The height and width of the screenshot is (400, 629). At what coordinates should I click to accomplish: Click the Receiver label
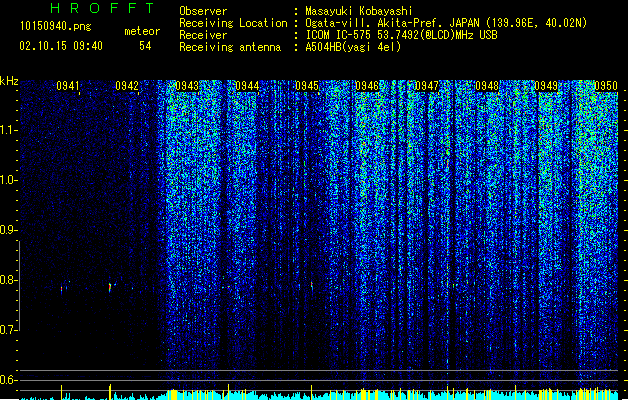[203, 35]
